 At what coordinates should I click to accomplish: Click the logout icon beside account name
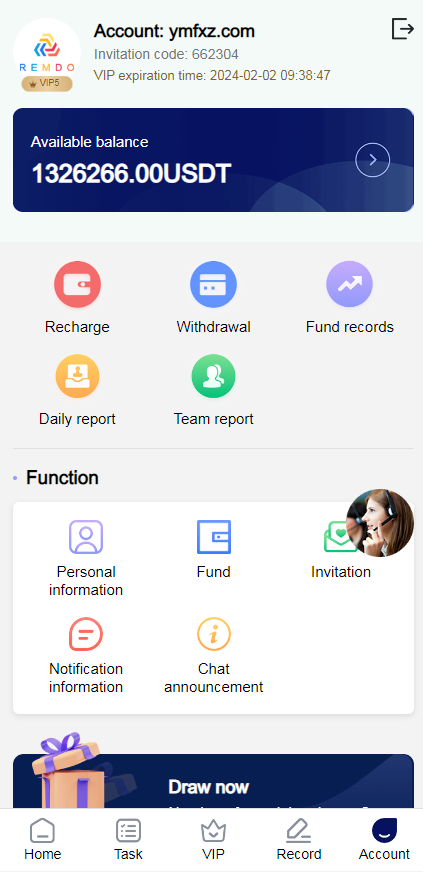402,28
